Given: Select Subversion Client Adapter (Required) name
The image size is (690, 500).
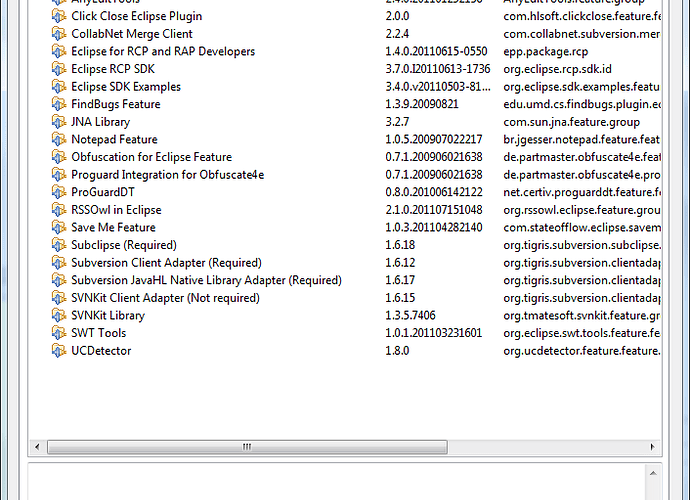Looking at the screenshot, I should coord(166,263).
